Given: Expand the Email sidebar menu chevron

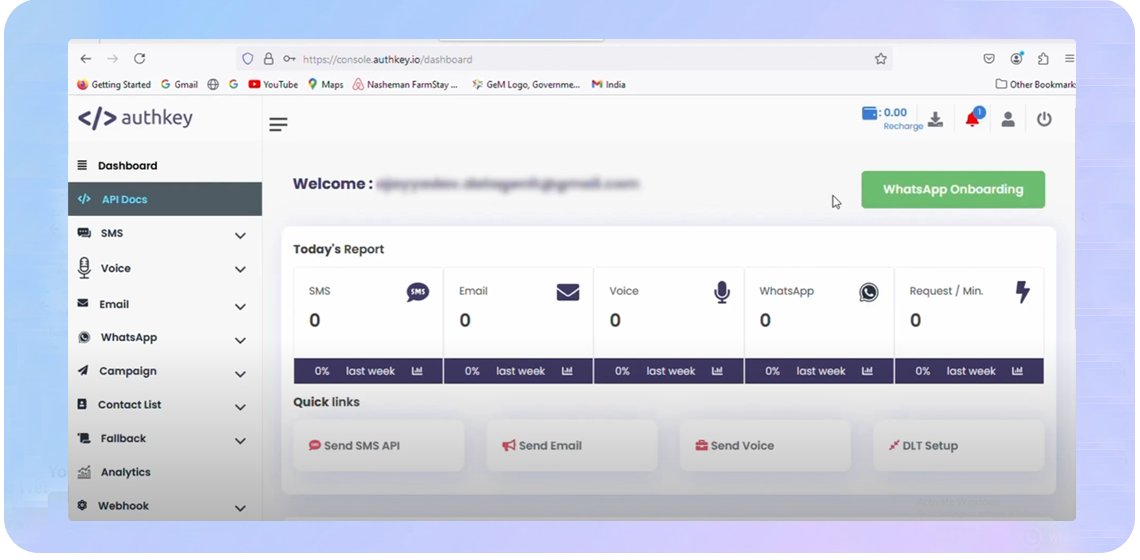Looking at the screenshot, I should [241, 307].
